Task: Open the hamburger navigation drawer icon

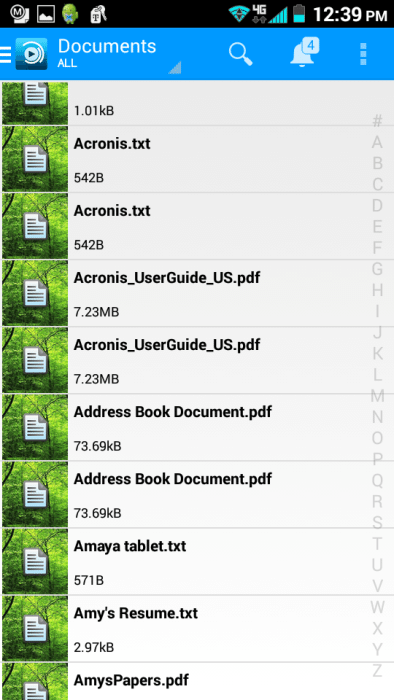Action: click(5, 54)
